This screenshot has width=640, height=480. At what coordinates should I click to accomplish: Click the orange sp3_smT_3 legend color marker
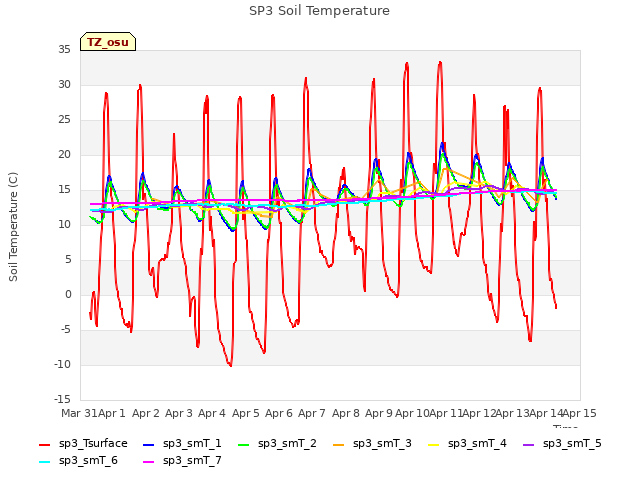339,444
